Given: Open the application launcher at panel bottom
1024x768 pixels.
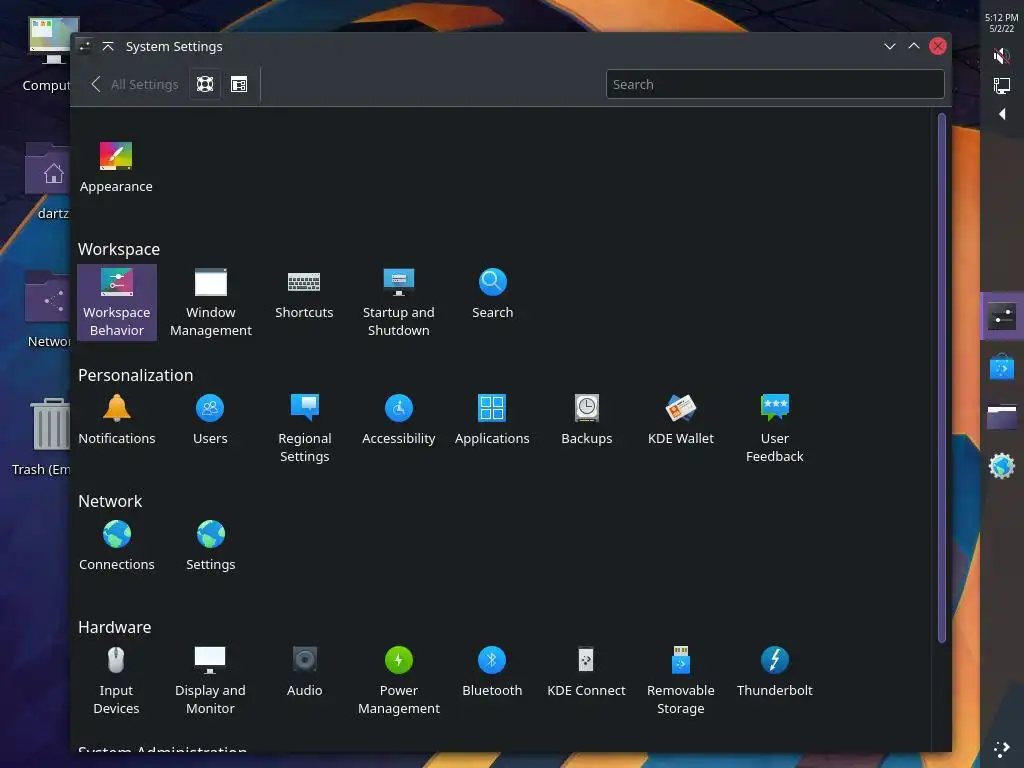Looking at the screenshot, I should (1002, 749).
